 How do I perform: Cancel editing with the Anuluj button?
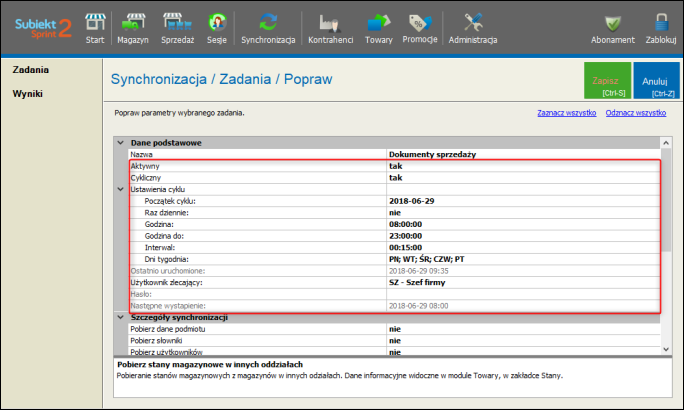[x=657, y=80]
